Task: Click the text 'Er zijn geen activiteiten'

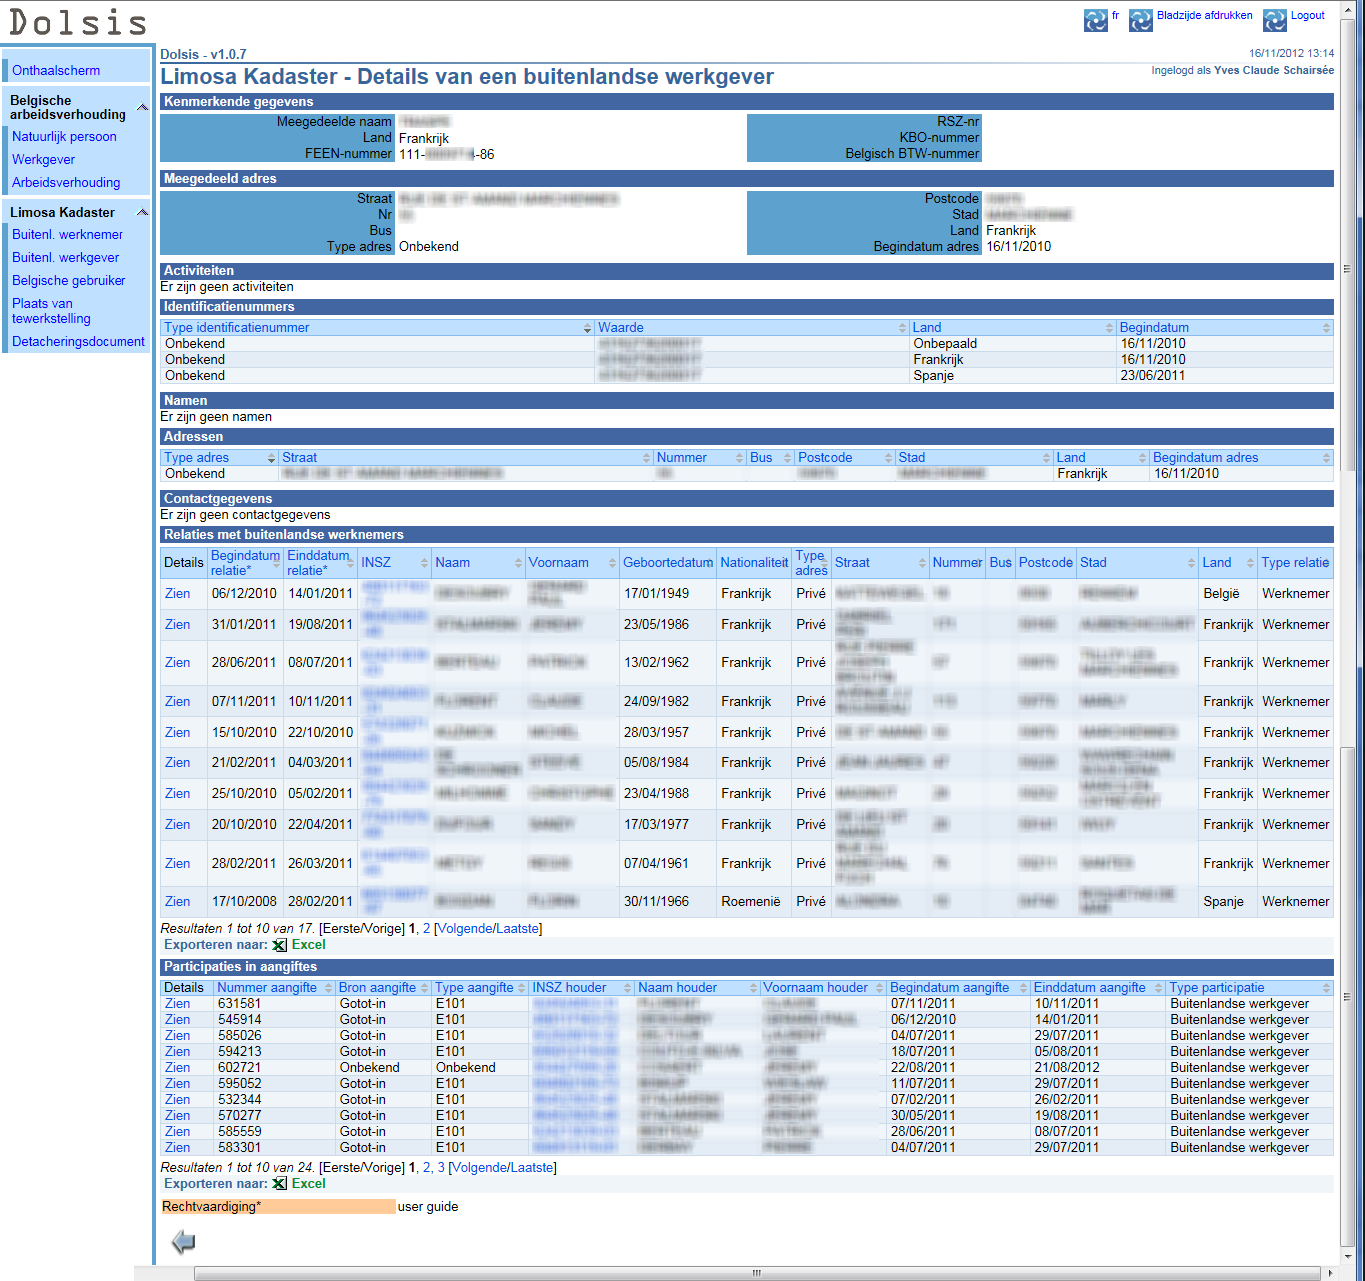Action: pos(227,287)
